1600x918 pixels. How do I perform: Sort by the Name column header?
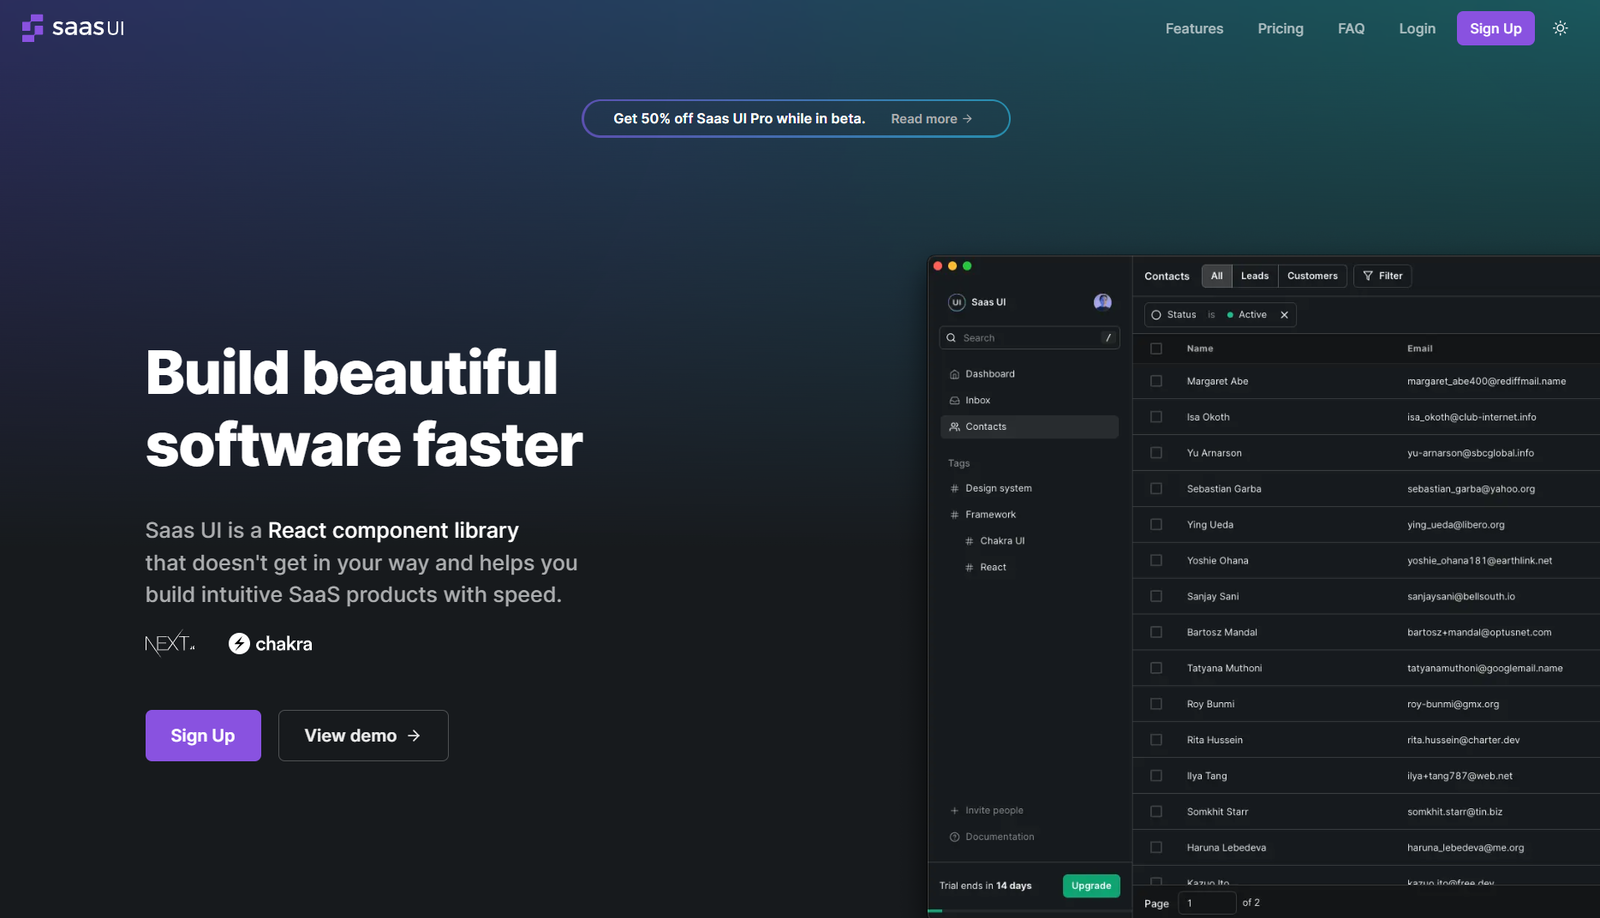1200,349
